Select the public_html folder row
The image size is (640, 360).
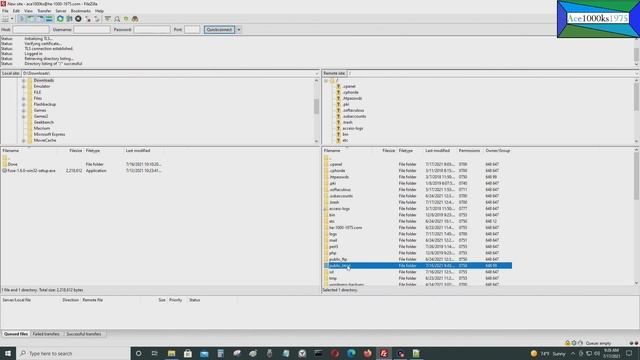tap(418, 266)
